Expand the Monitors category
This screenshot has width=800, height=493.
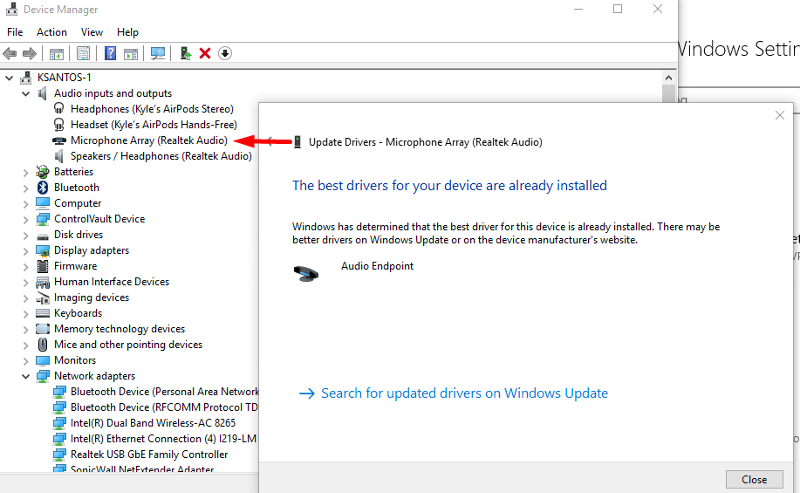tap(26, 361)
